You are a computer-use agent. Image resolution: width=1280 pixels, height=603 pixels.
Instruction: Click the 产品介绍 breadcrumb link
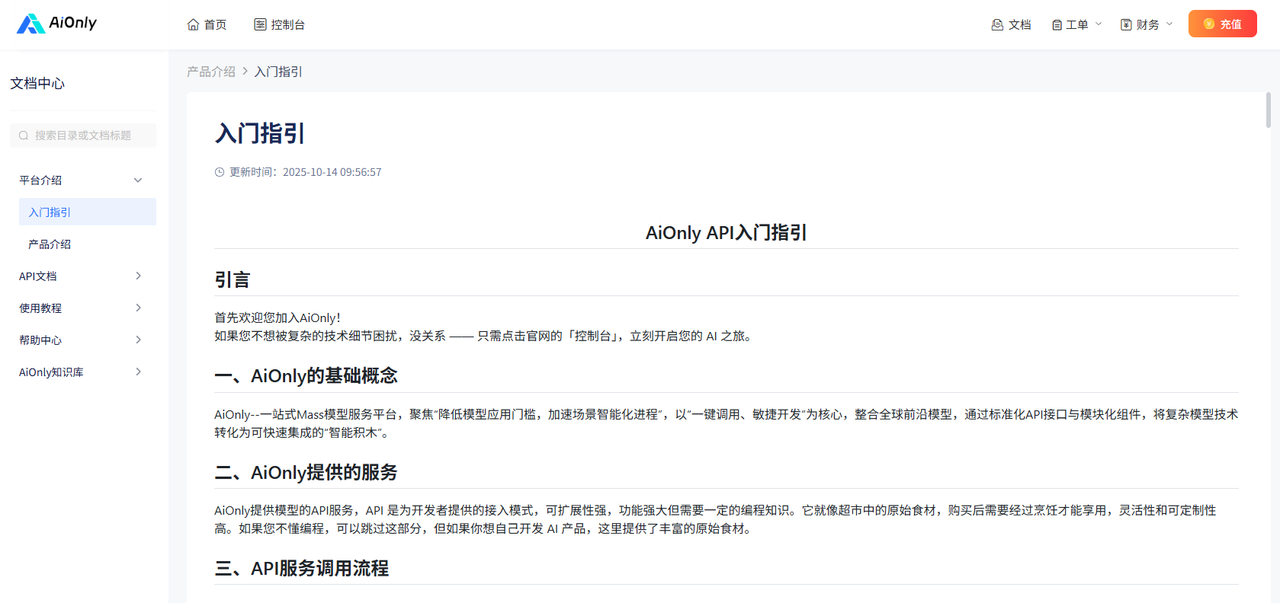(x=211, y=72)
